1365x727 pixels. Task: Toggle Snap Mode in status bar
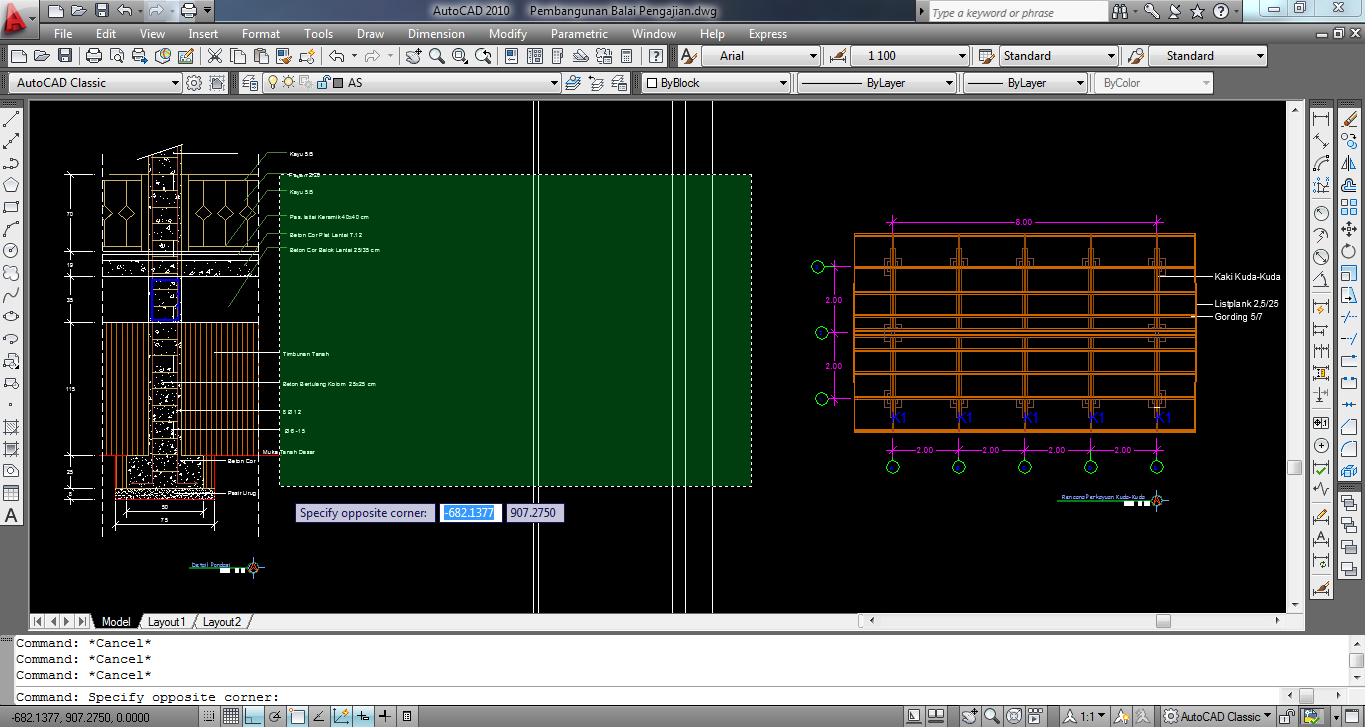(211, 716)
